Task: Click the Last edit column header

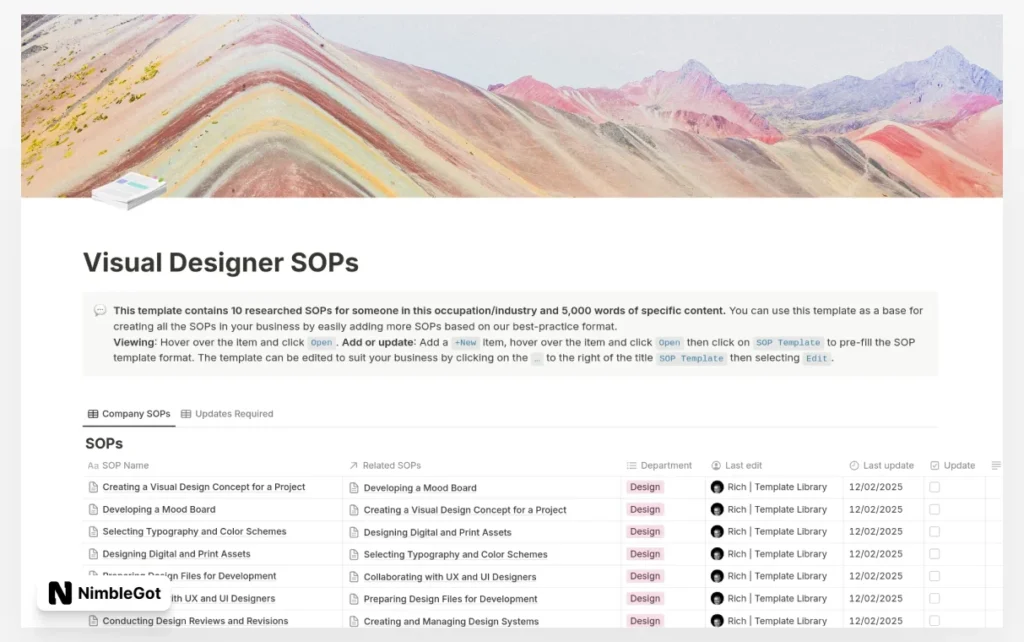Action: pos(736,465)
